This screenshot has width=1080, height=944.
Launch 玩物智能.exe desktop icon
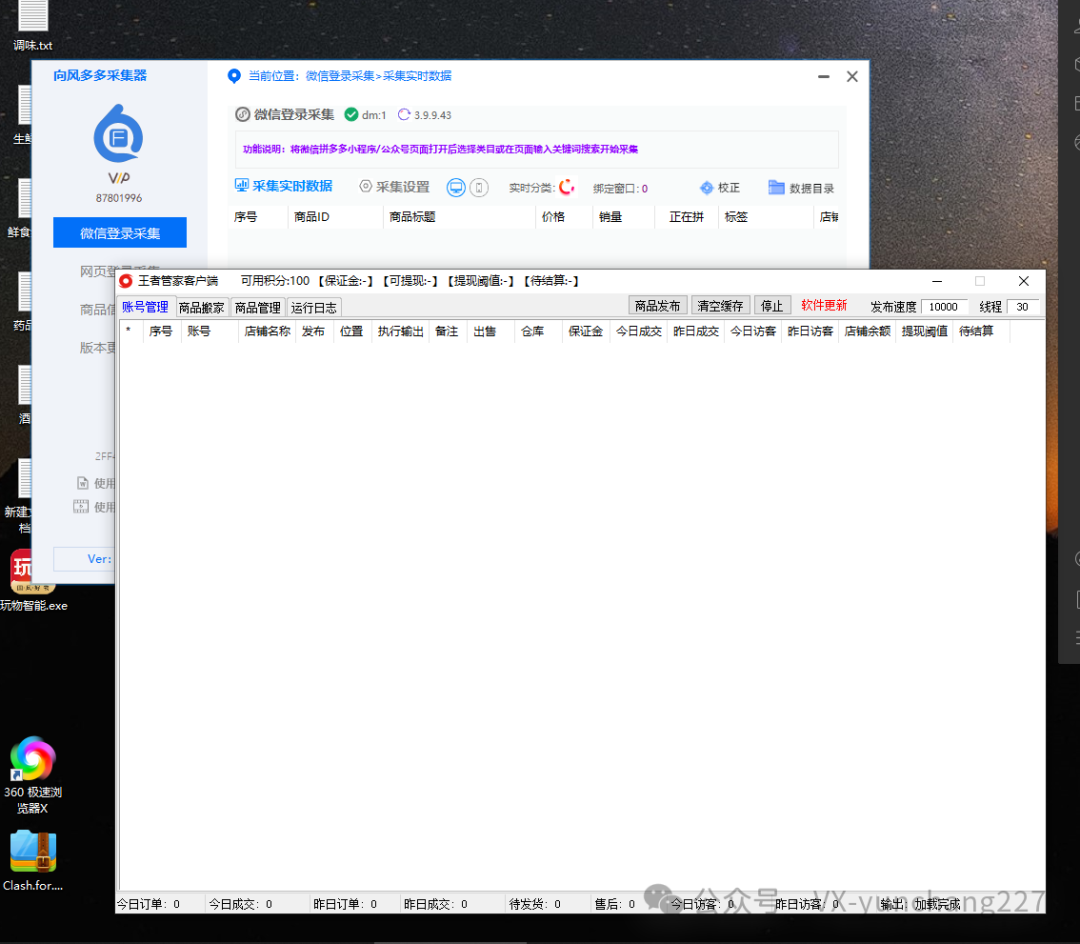point(32,580)
